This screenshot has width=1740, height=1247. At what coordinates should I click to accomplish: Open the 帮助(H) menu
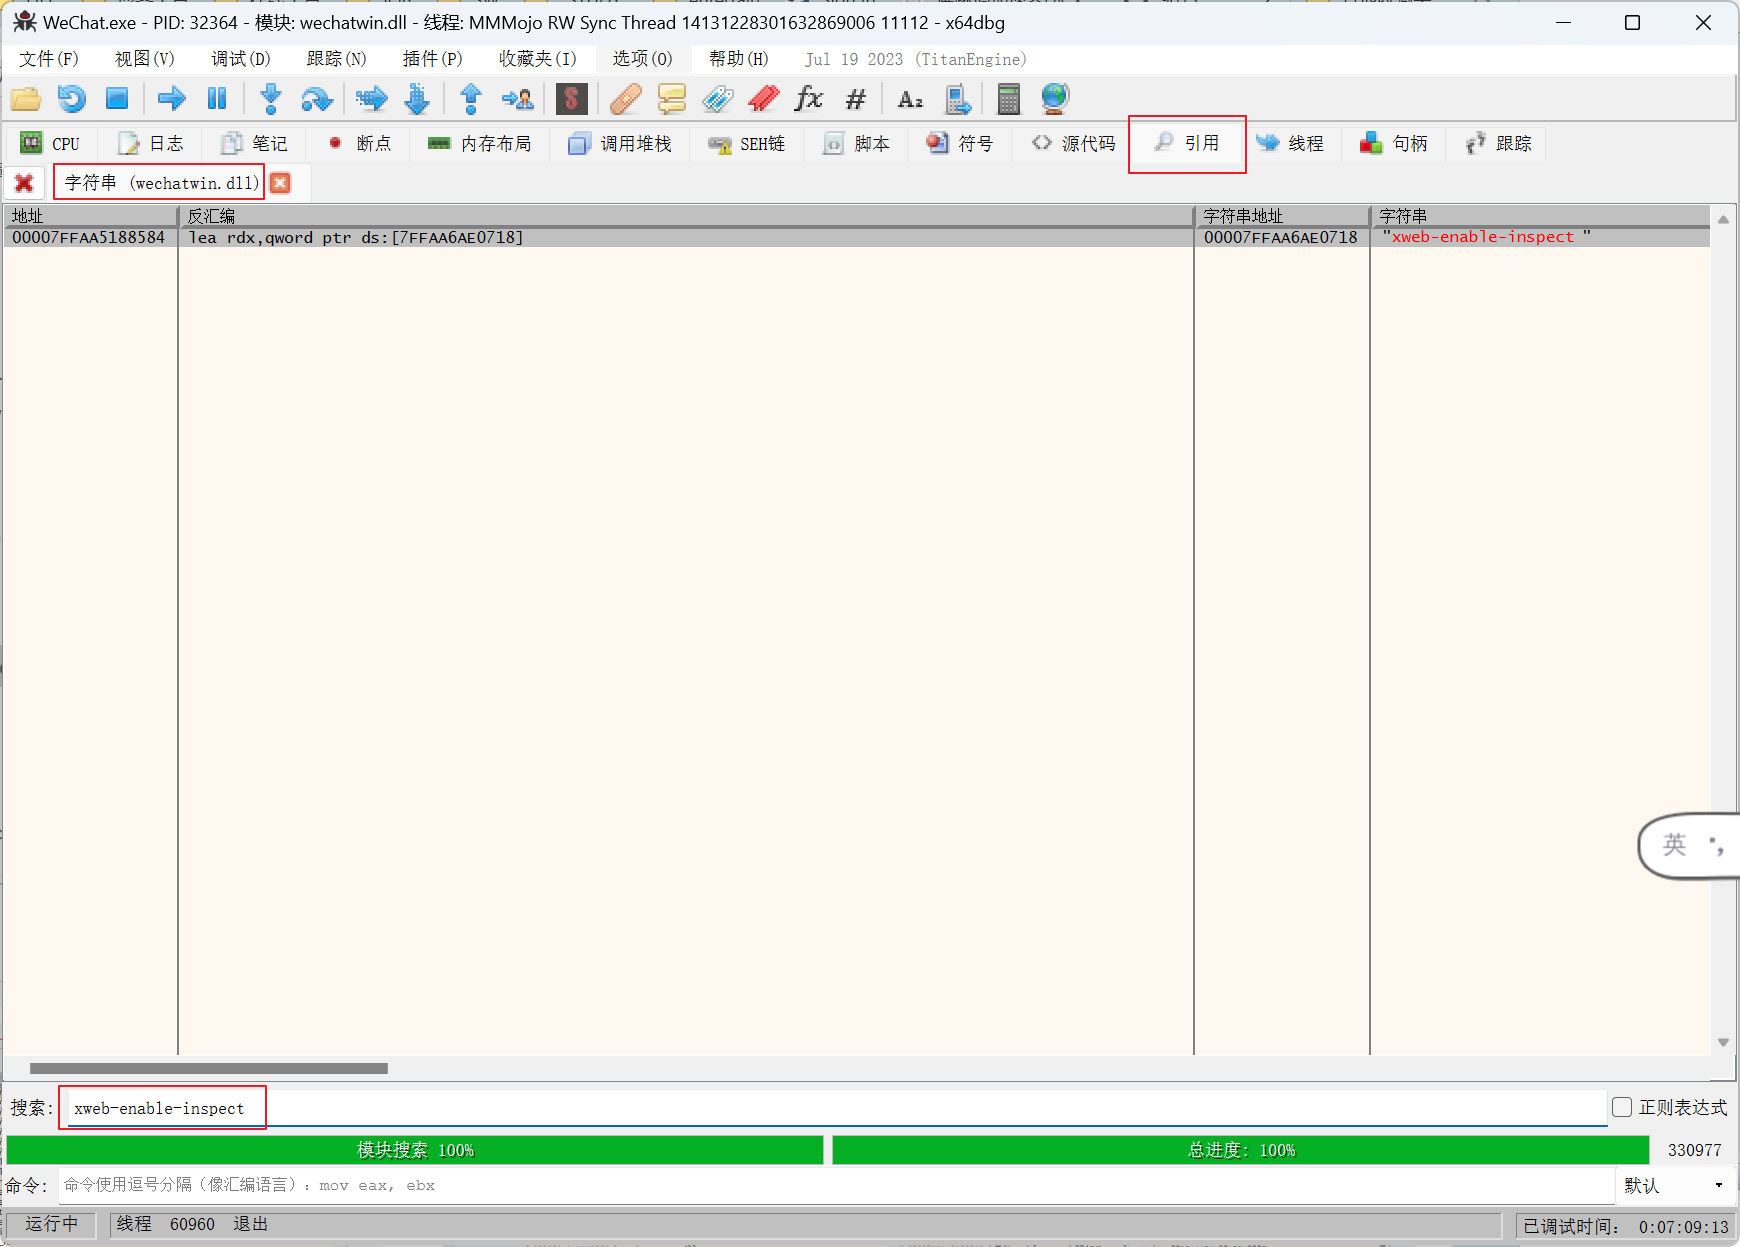(738, 59)
